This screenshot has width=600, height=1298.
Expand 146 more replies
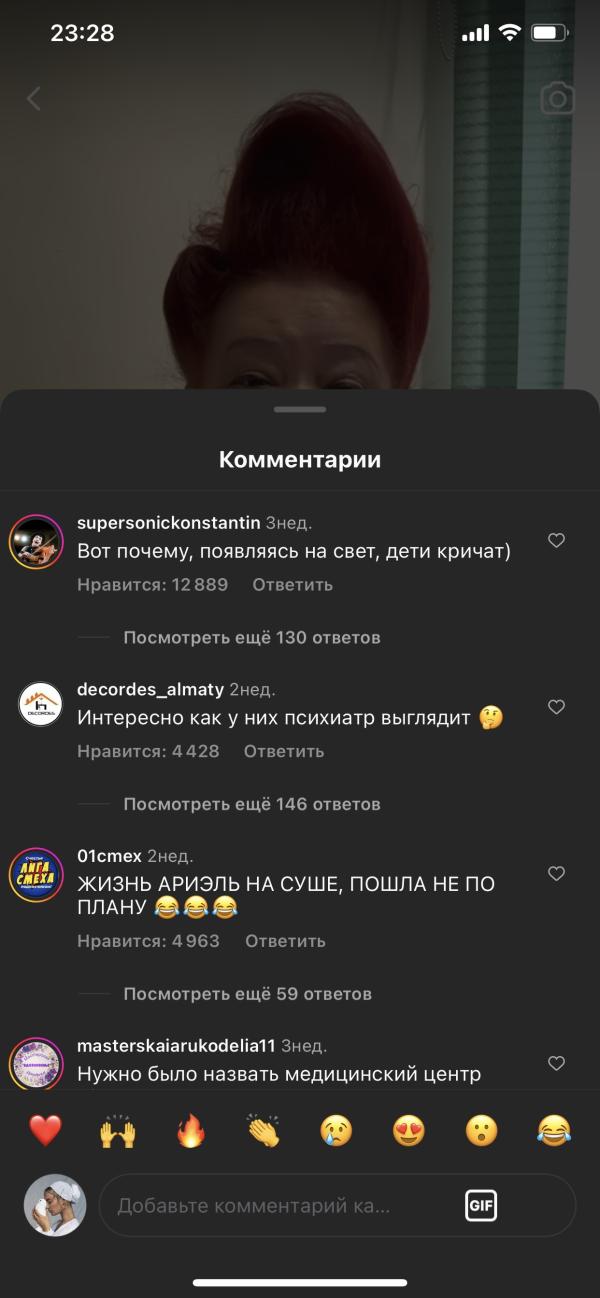point(251,804)
